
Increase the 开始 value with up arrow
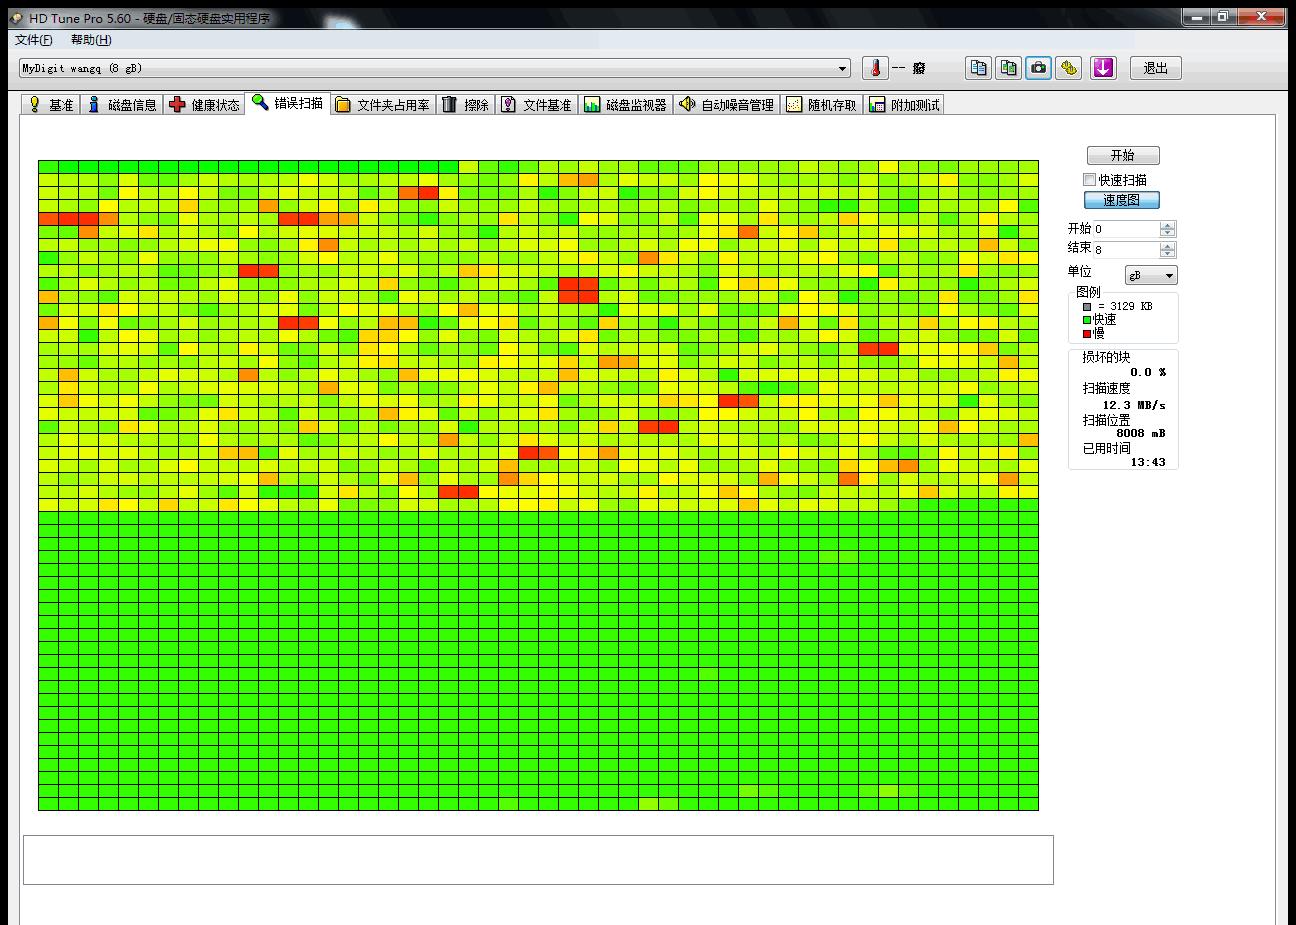[1168, 225]
